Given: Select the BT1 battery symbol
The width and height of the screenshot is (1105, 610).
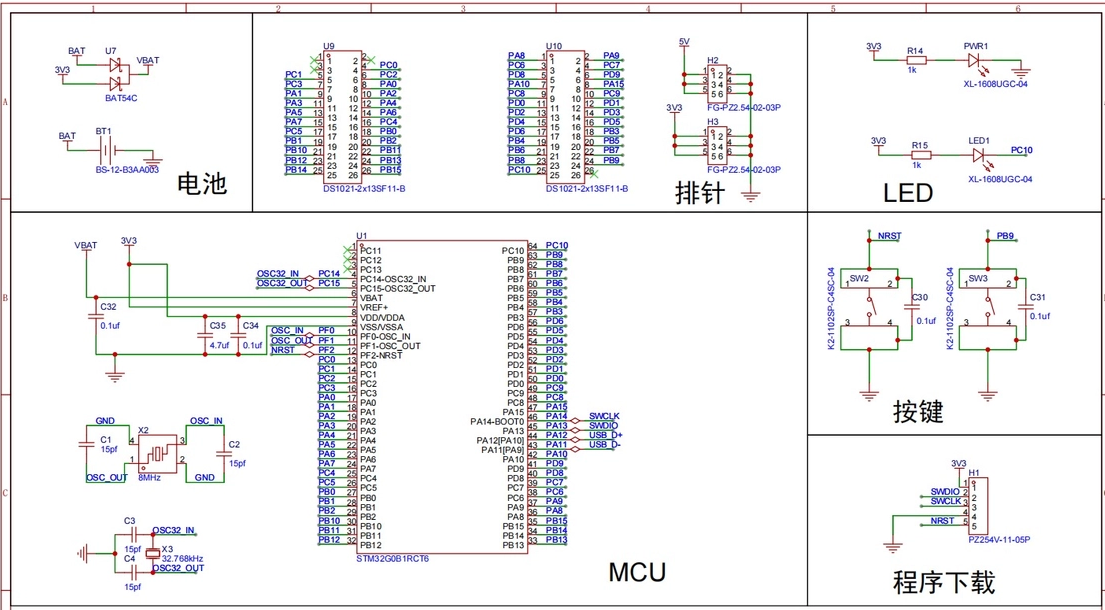Looking at the screenshot, I should (x=108, y=150).
